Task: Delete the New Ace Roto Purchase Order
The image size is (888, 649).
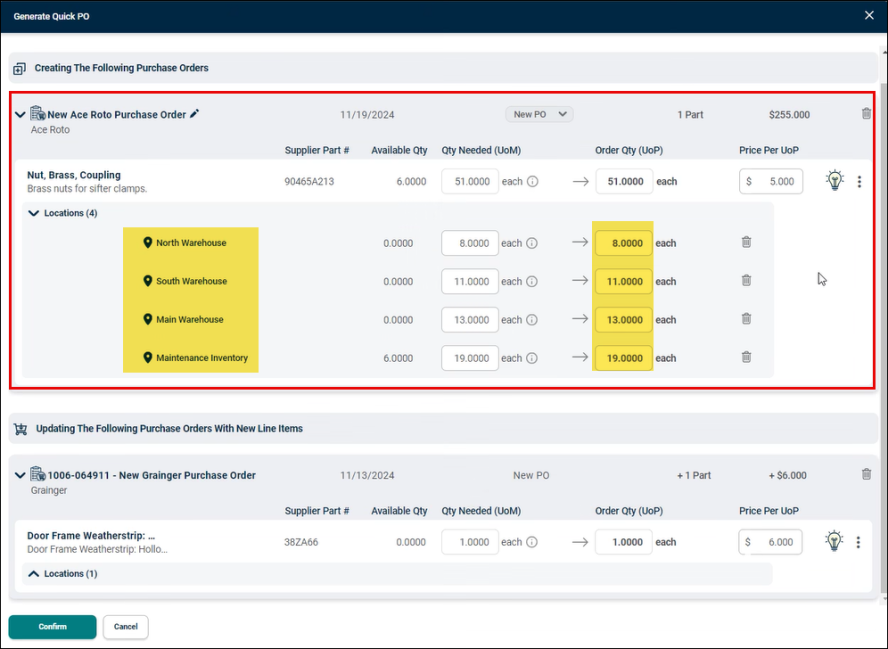Action: click(866, 114)
